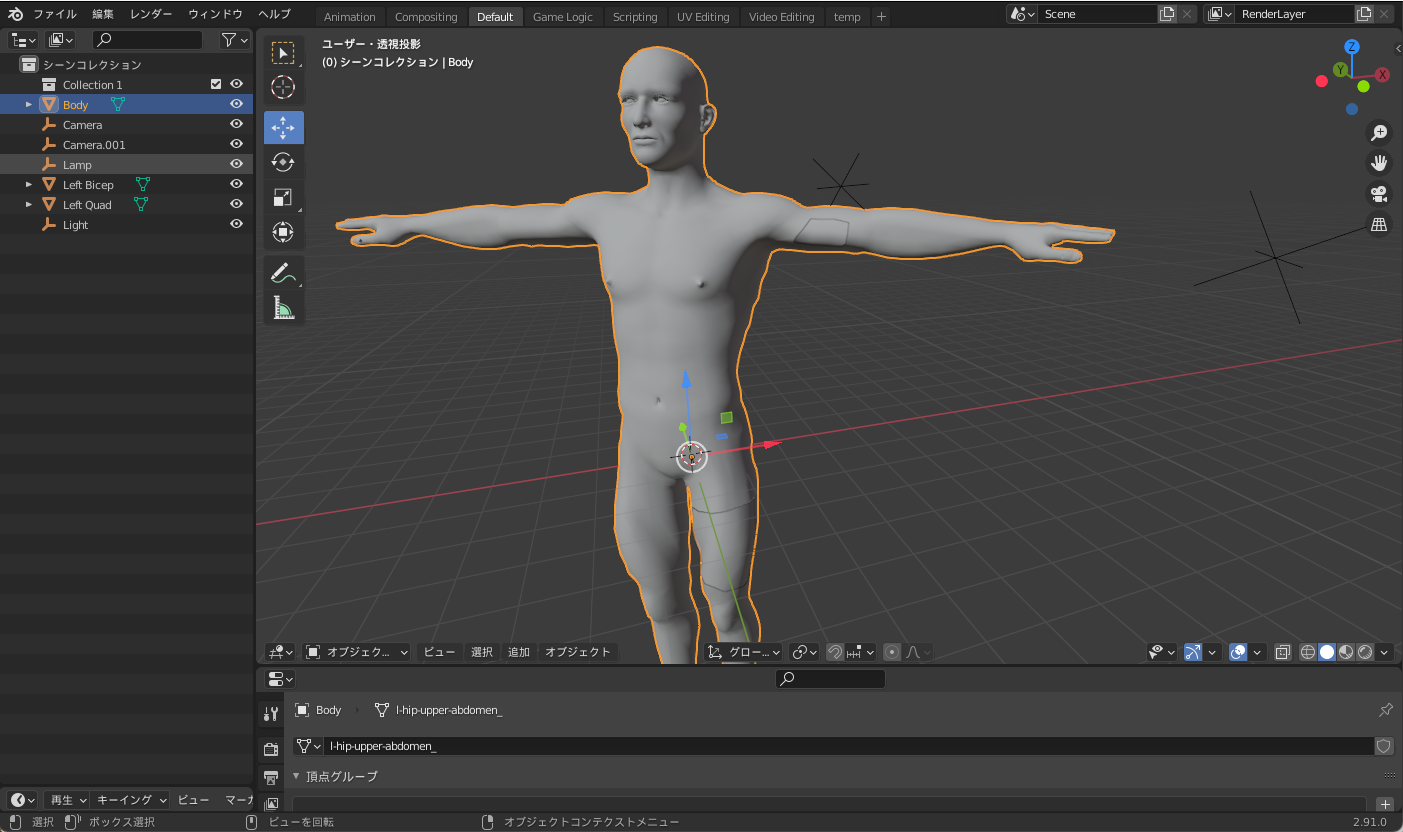Viewport: 1403px width, 832px height.
Task: Pick the Measure tool
Action: click(x=283, y=308)
